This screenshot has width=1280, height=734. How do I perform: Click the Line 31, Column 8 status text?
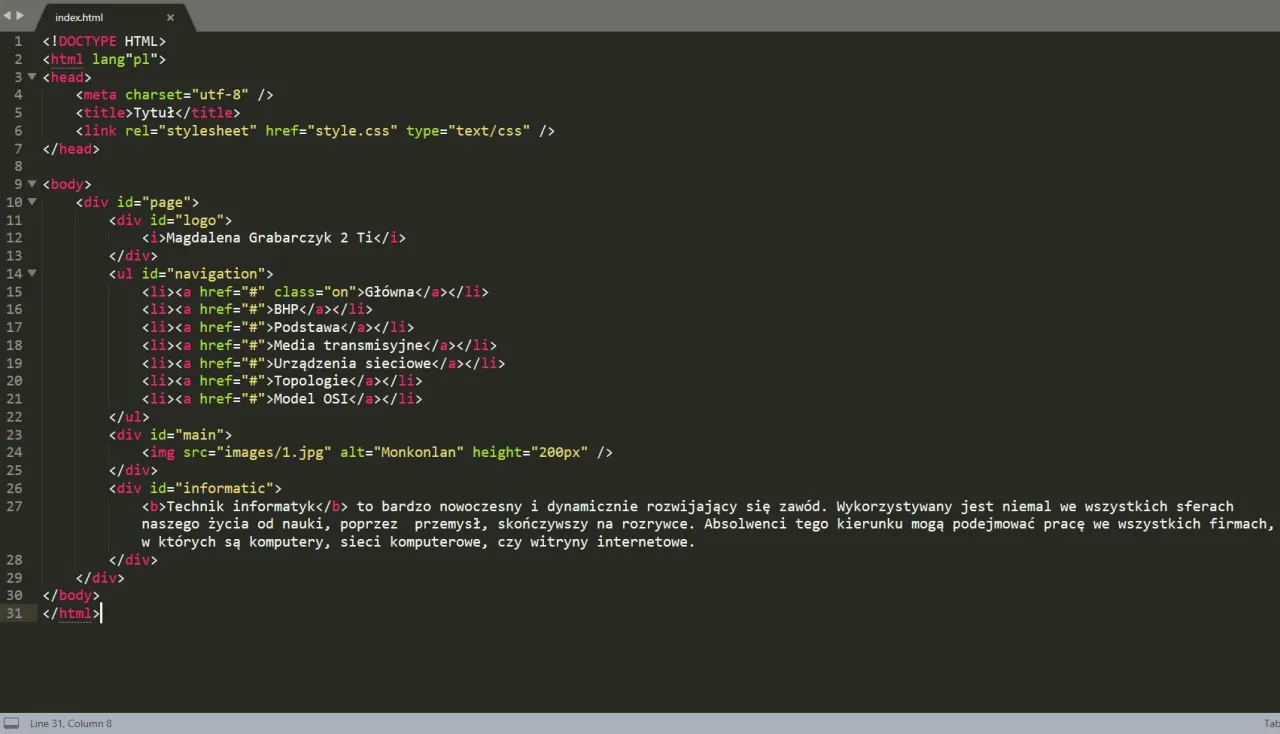[71, 723]
